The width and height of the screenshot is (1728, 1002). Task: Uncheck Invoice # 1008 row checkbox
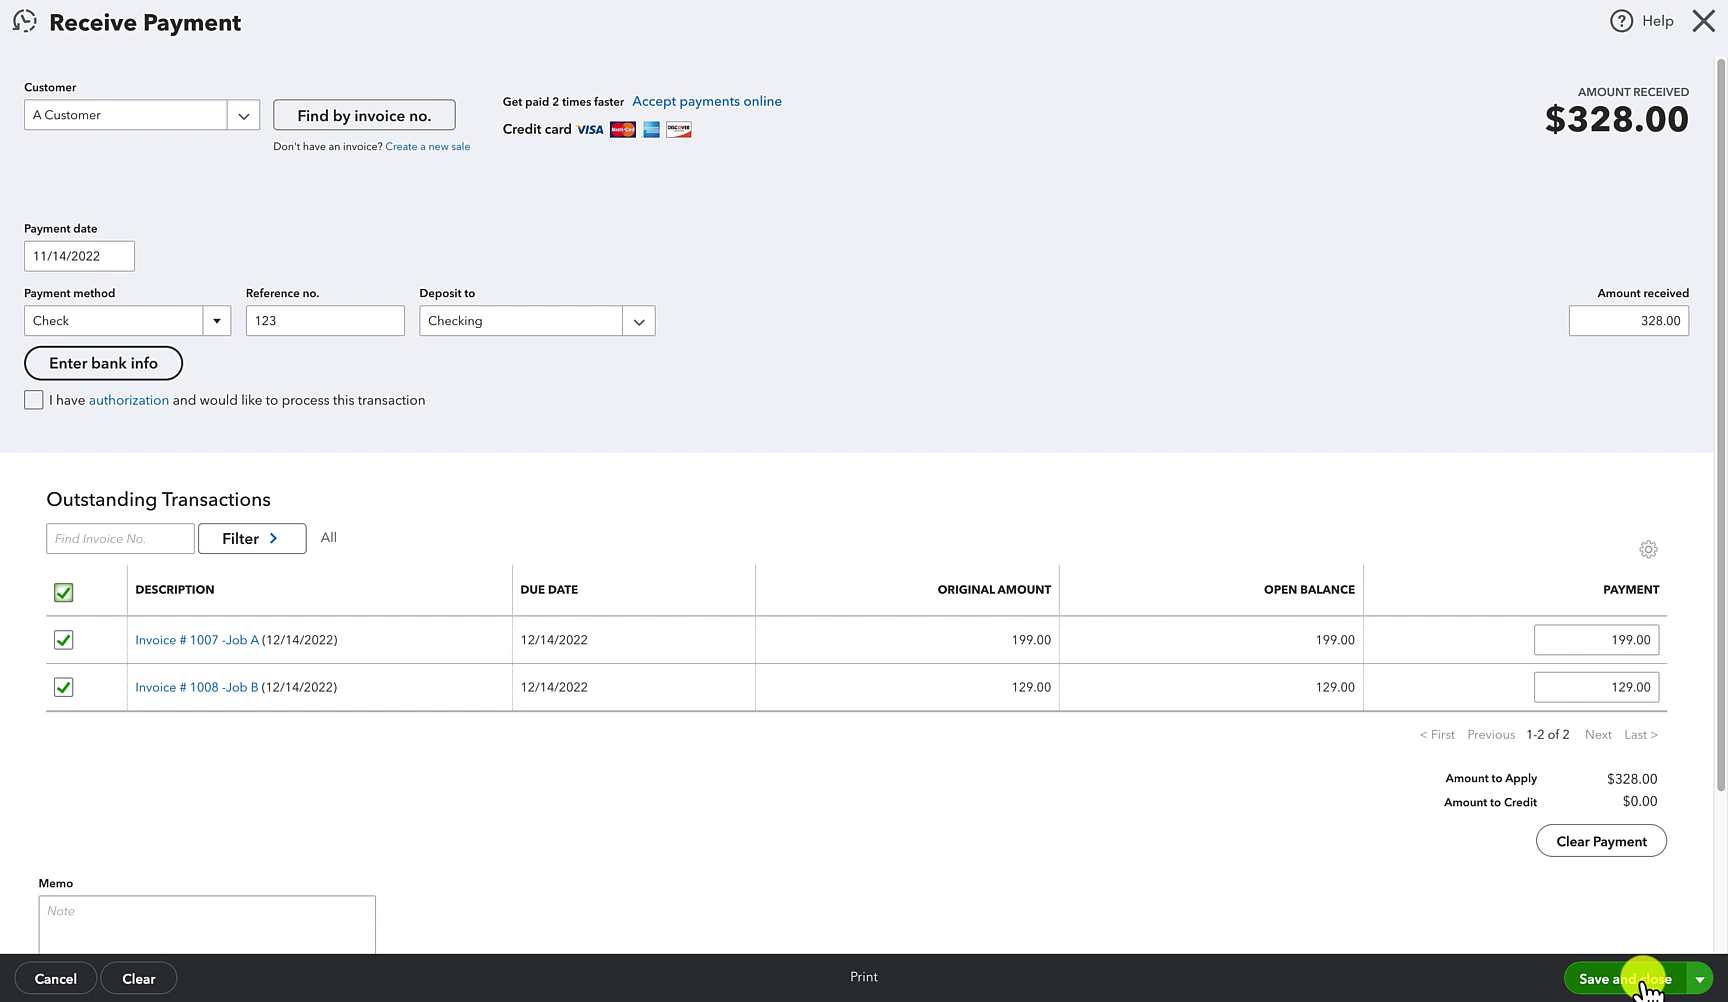(63, 687)
